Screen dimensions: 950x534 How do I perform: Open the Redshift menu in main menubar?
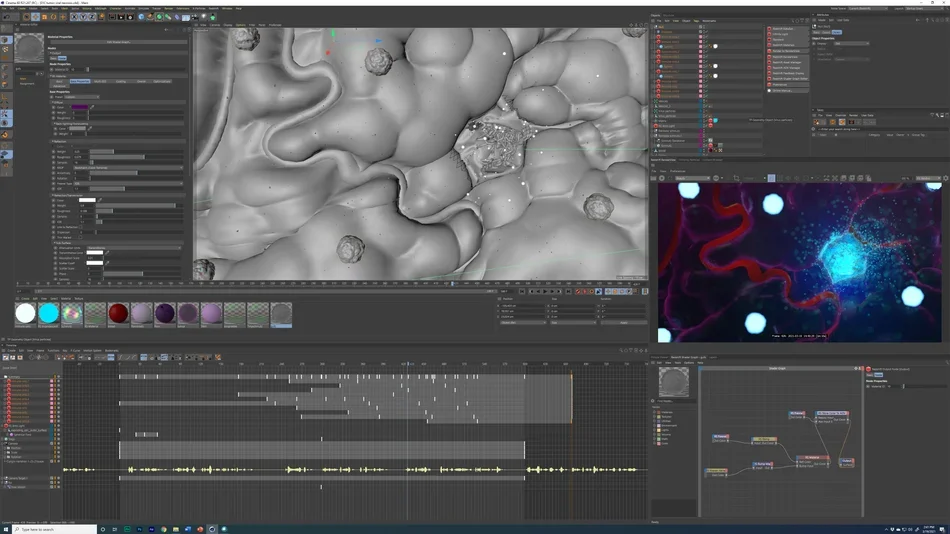pyautogui.click(x=212, y=8)
